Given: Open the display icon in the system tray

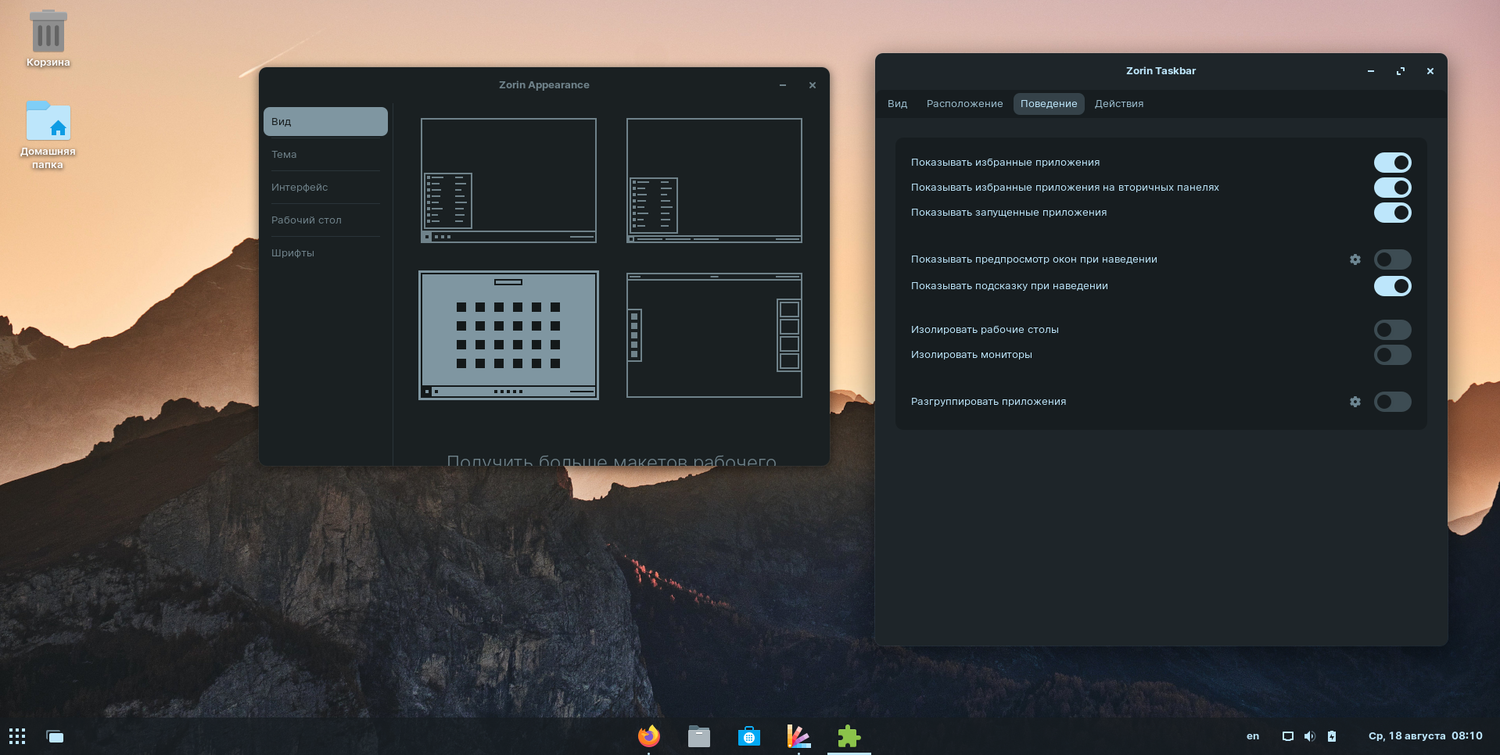Looking at the screenshot, I should coord(1288,736).
